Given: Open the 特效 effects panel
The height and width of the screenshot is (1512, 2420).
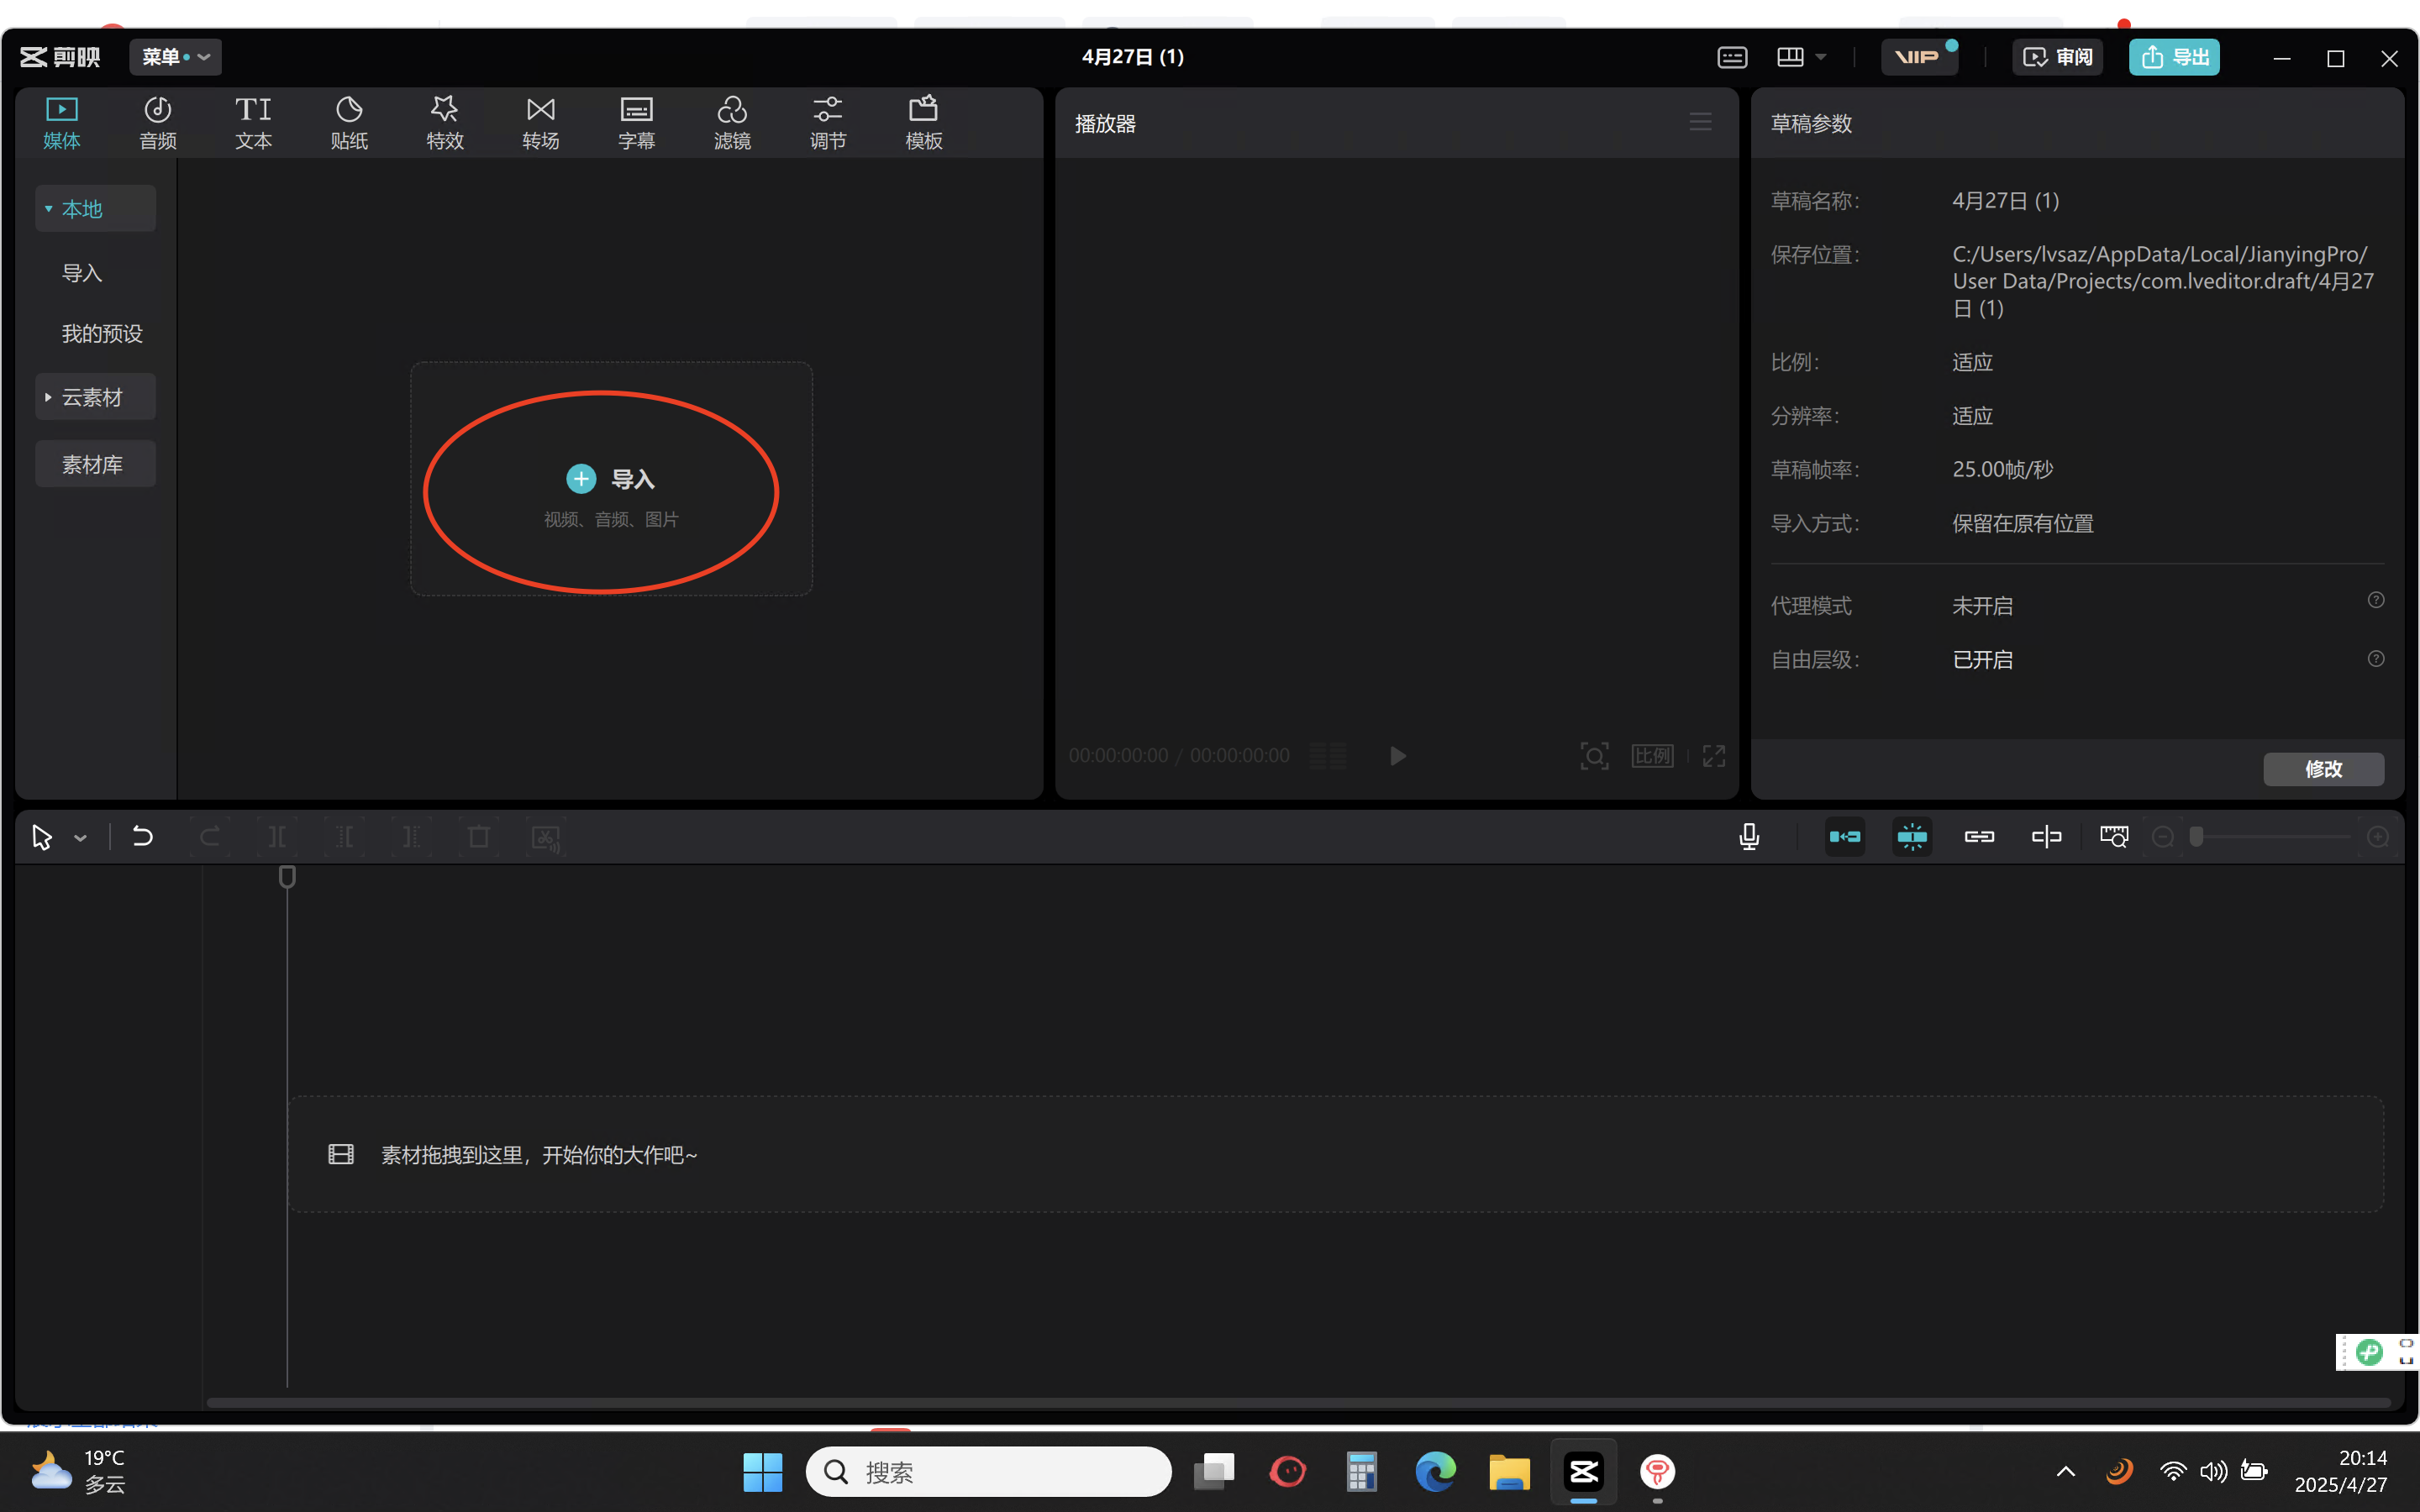Looking at the screenshot, I should 444,122.
